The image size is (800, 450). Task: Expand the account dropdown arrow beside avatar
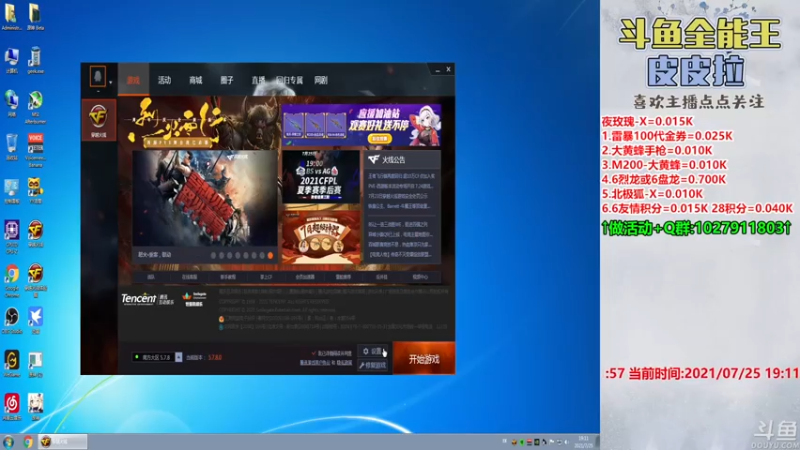pyautogui.click(x=110, y=82)
